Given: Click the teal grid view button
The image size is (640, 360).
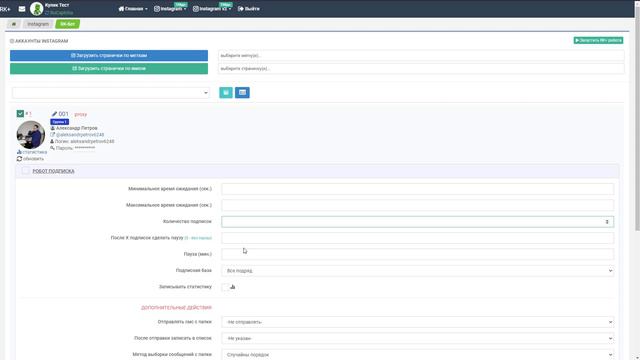Looking at the screenshot, I should (x=226, y=93).
